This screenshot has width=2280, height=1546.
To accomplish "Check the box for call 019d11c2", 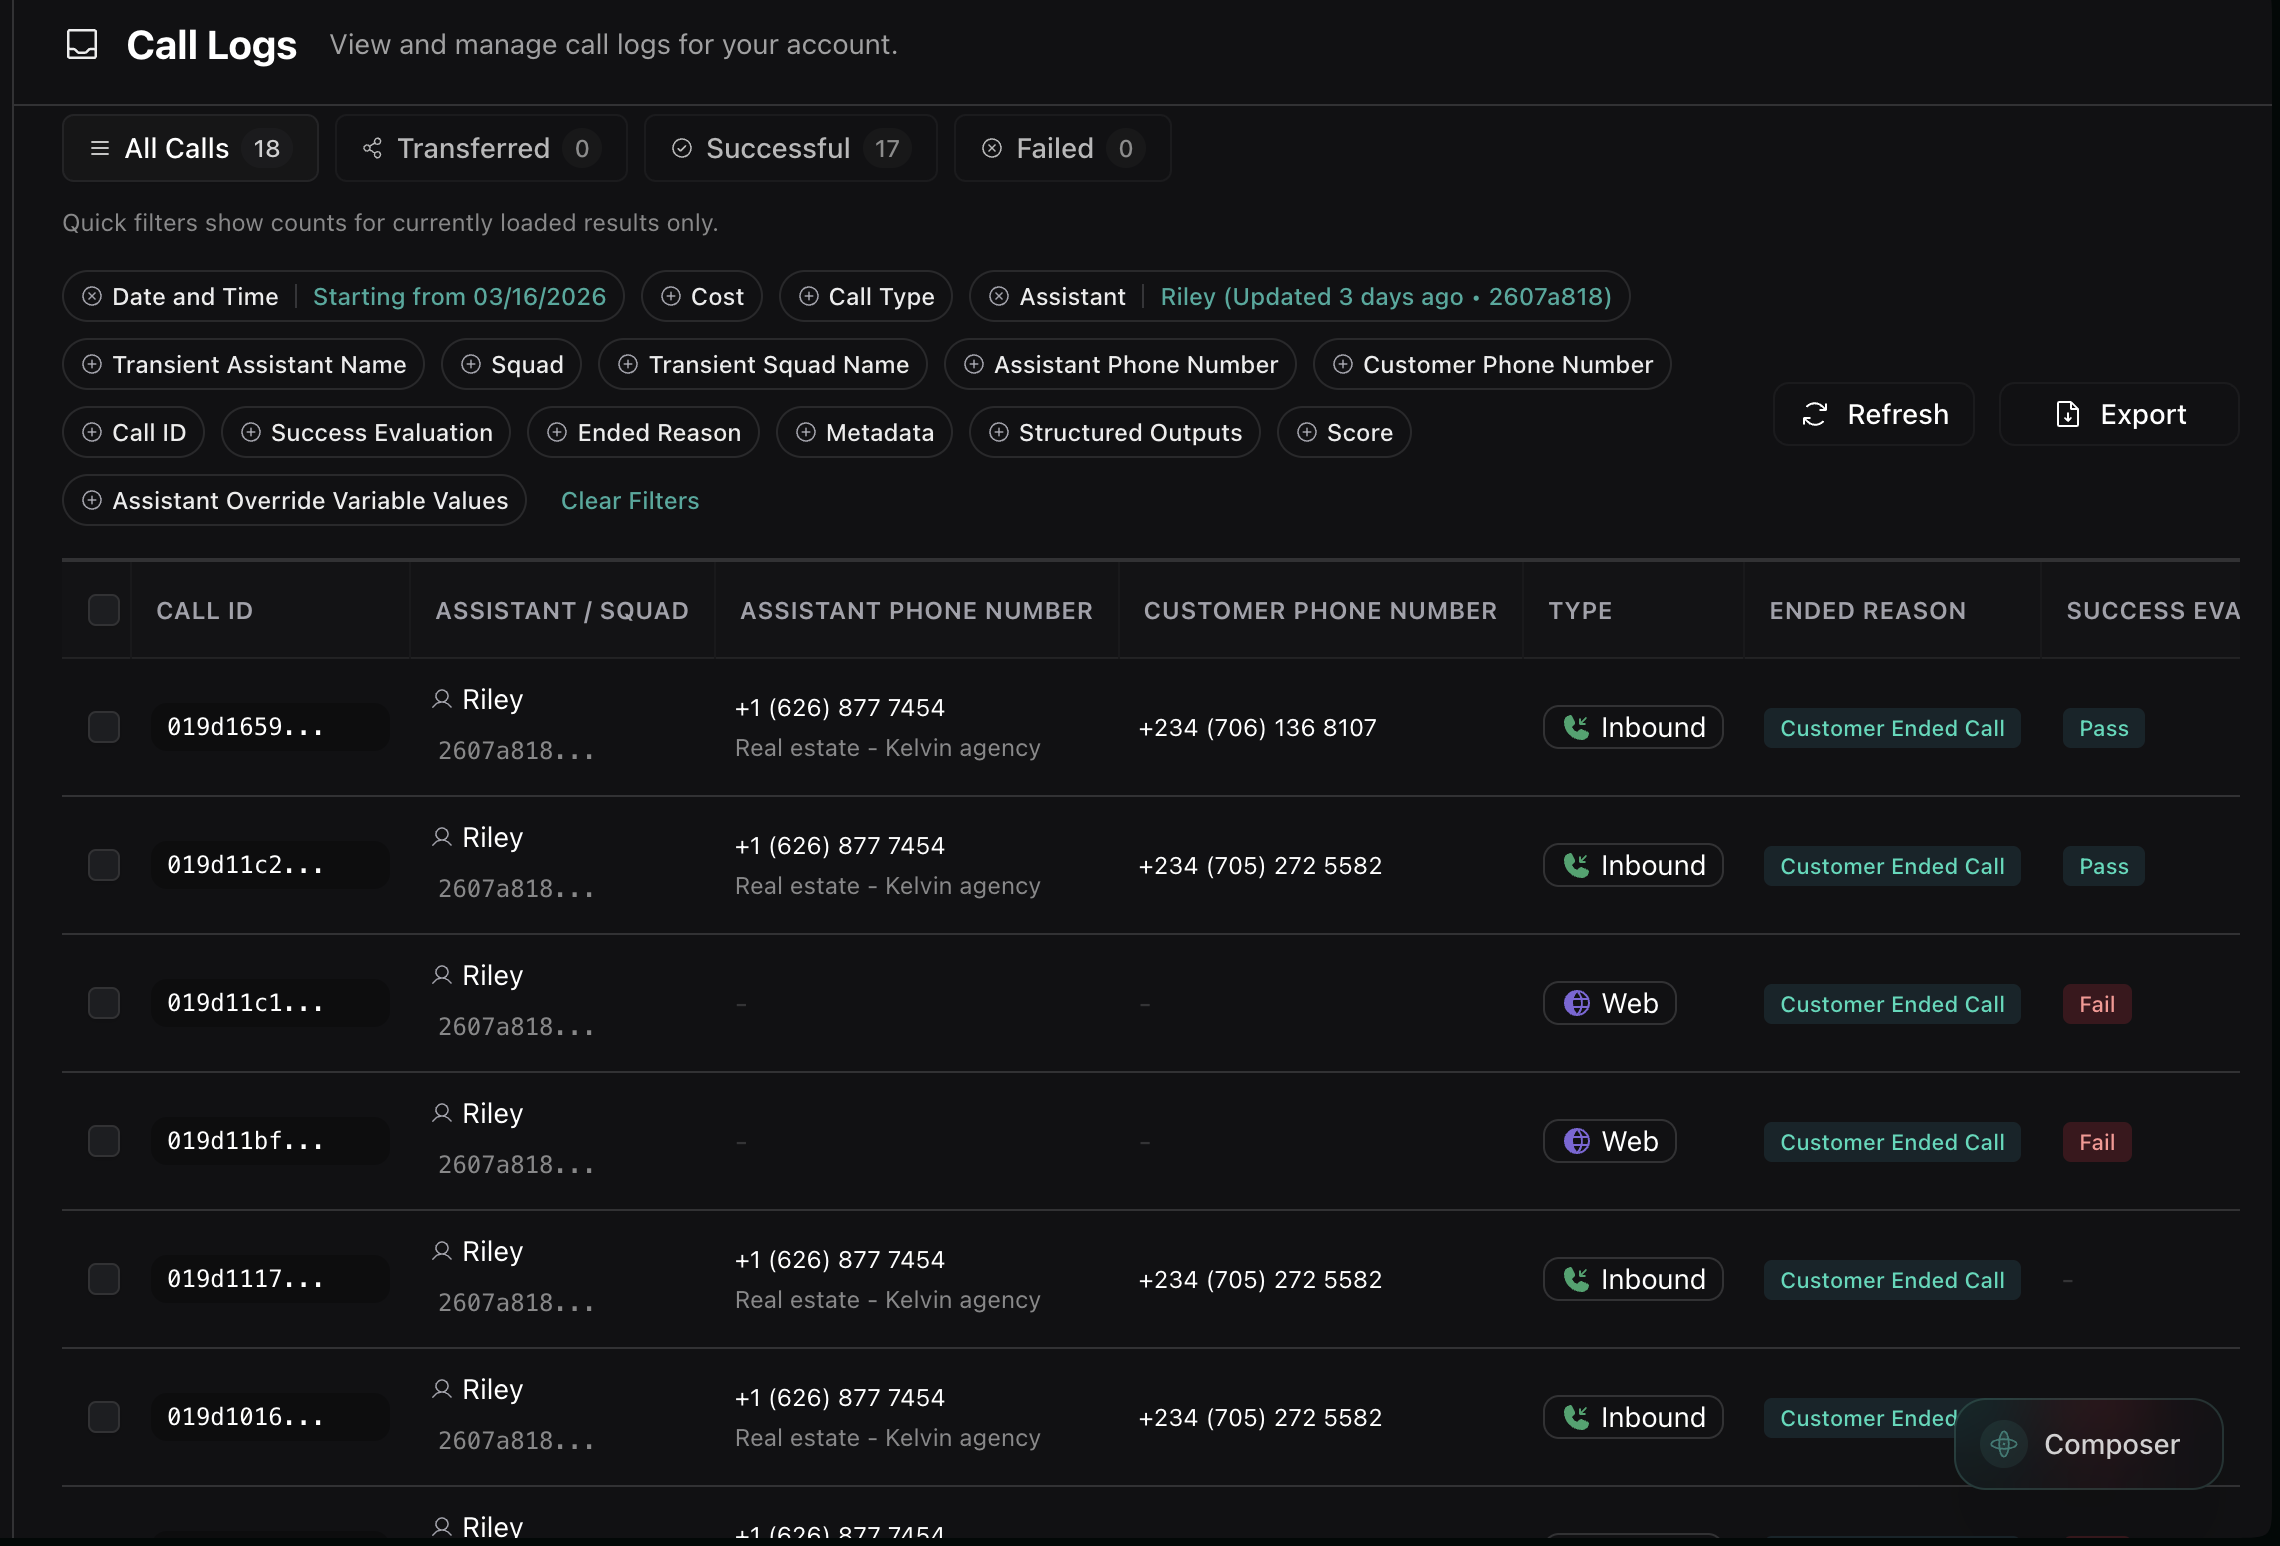I will click(104, 865).
